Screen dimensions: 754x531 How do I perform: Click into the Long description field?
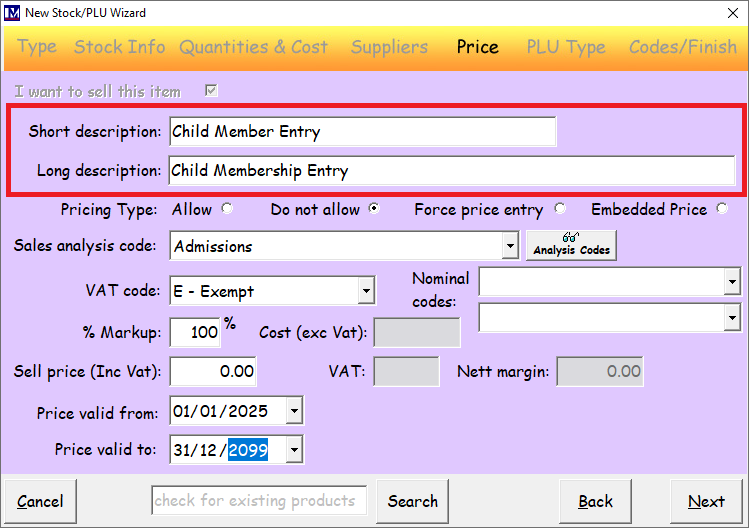pos(452,170)
